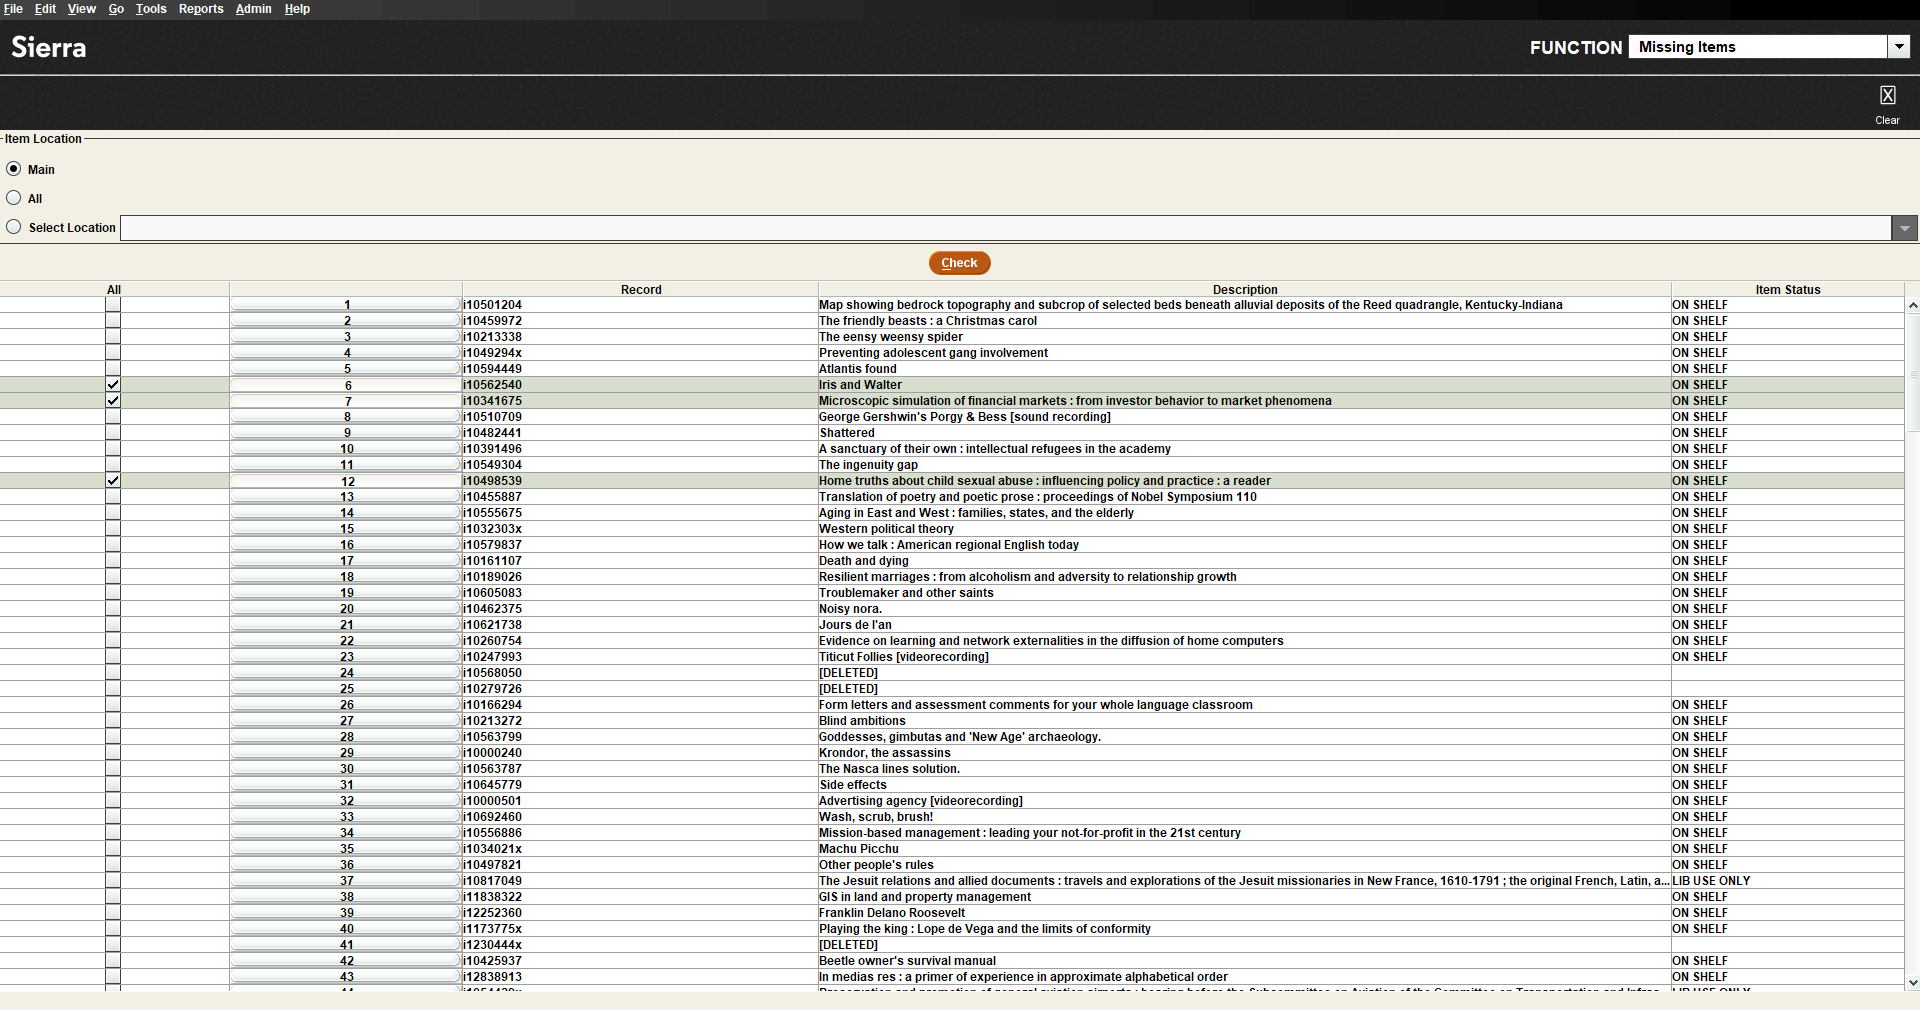The height and width of the screenshot is (1010, 1920).
Task: Open the FUNCTION dropdown arrow
Action: (x=1899, y=47)
